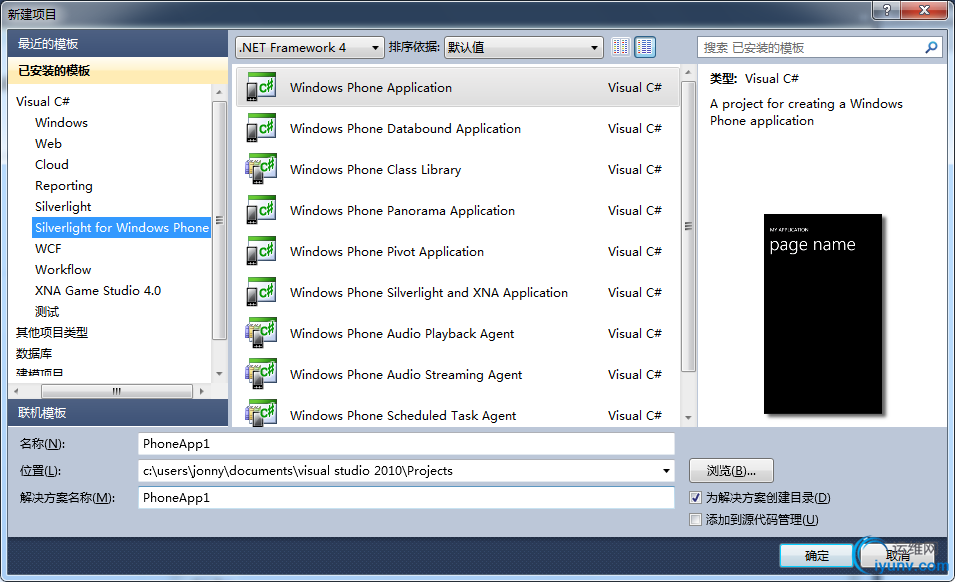Image resolution: width=955 pixels, height=582 pixels.
Task: Click the Windows Phone Class Library icon
Action: click(261, 169)
